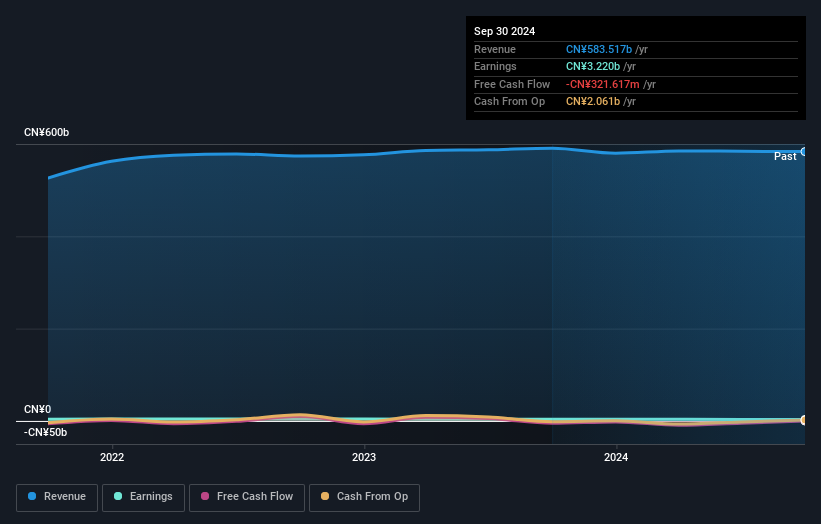Click the CN¥3.220b earnings value
Viewport: 821px width, 524px height.
pyautogui.click(x=593, y=66)
